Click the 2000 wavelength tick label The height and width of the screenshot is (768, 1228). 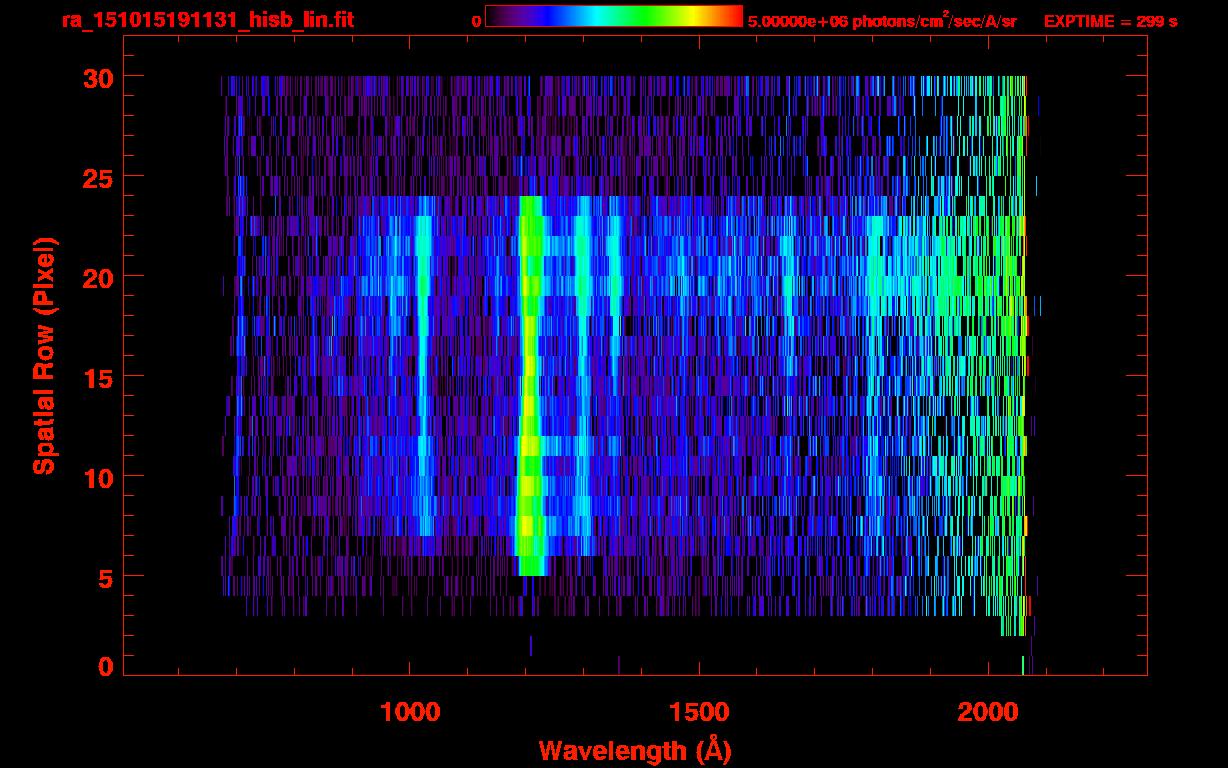point(987,711)
